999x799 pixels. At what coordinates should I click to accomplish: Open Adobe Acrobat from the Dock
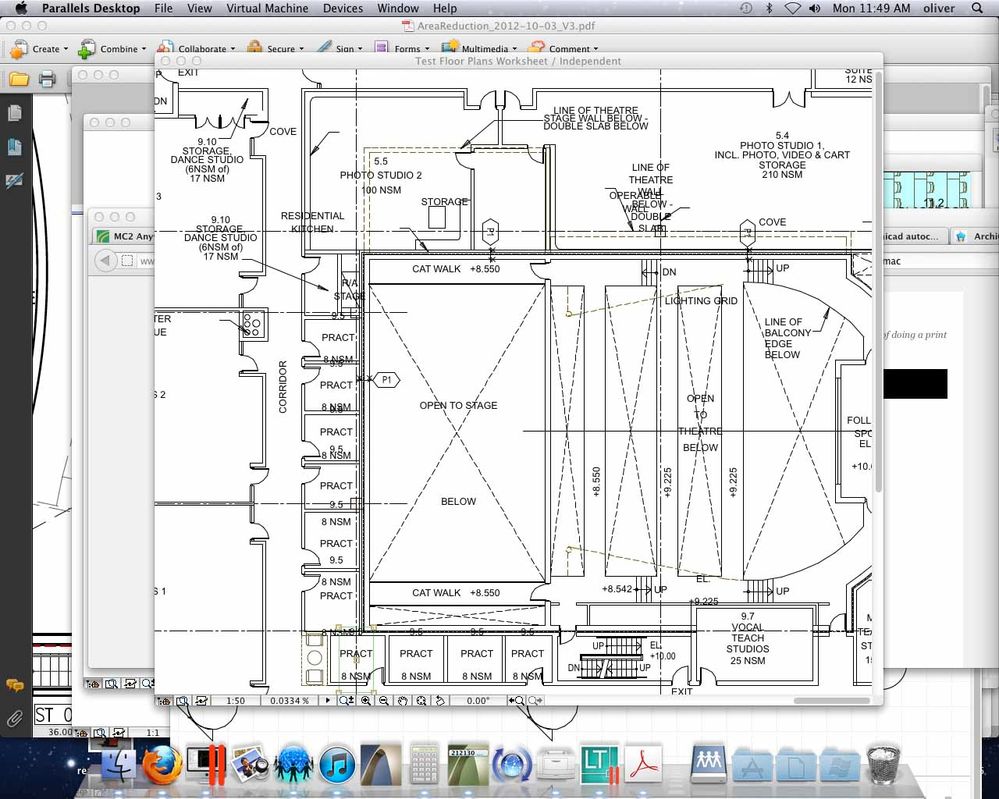pos(643,765)
